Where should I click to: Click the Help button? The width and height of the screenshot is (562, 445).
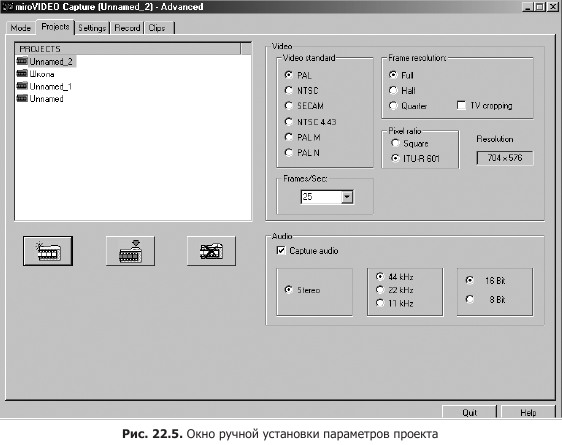528,412
